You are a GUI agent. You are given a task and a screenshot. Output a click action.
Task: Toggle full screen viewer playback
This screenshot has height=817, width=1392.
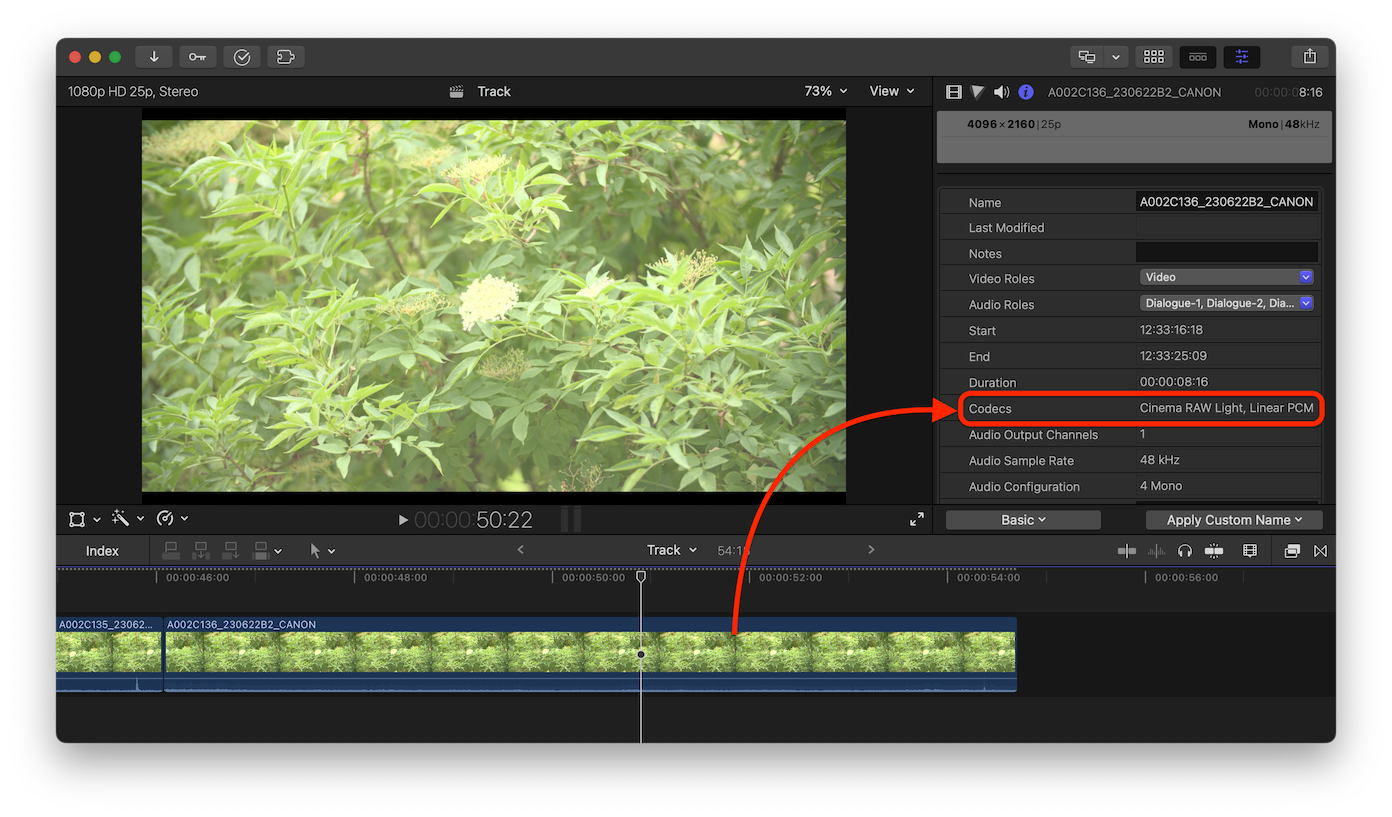tap(917, 519)
